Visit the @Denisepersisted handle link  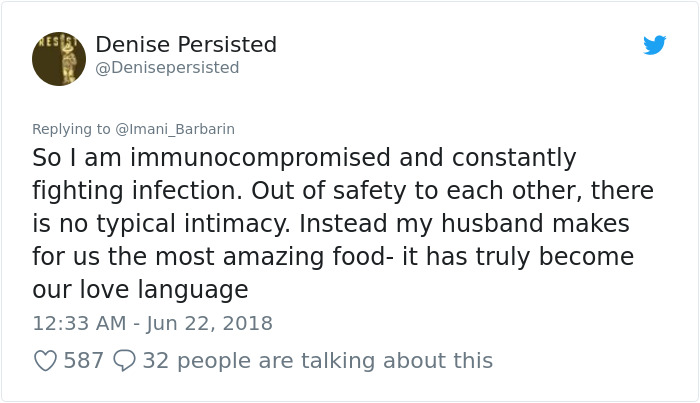167,68
